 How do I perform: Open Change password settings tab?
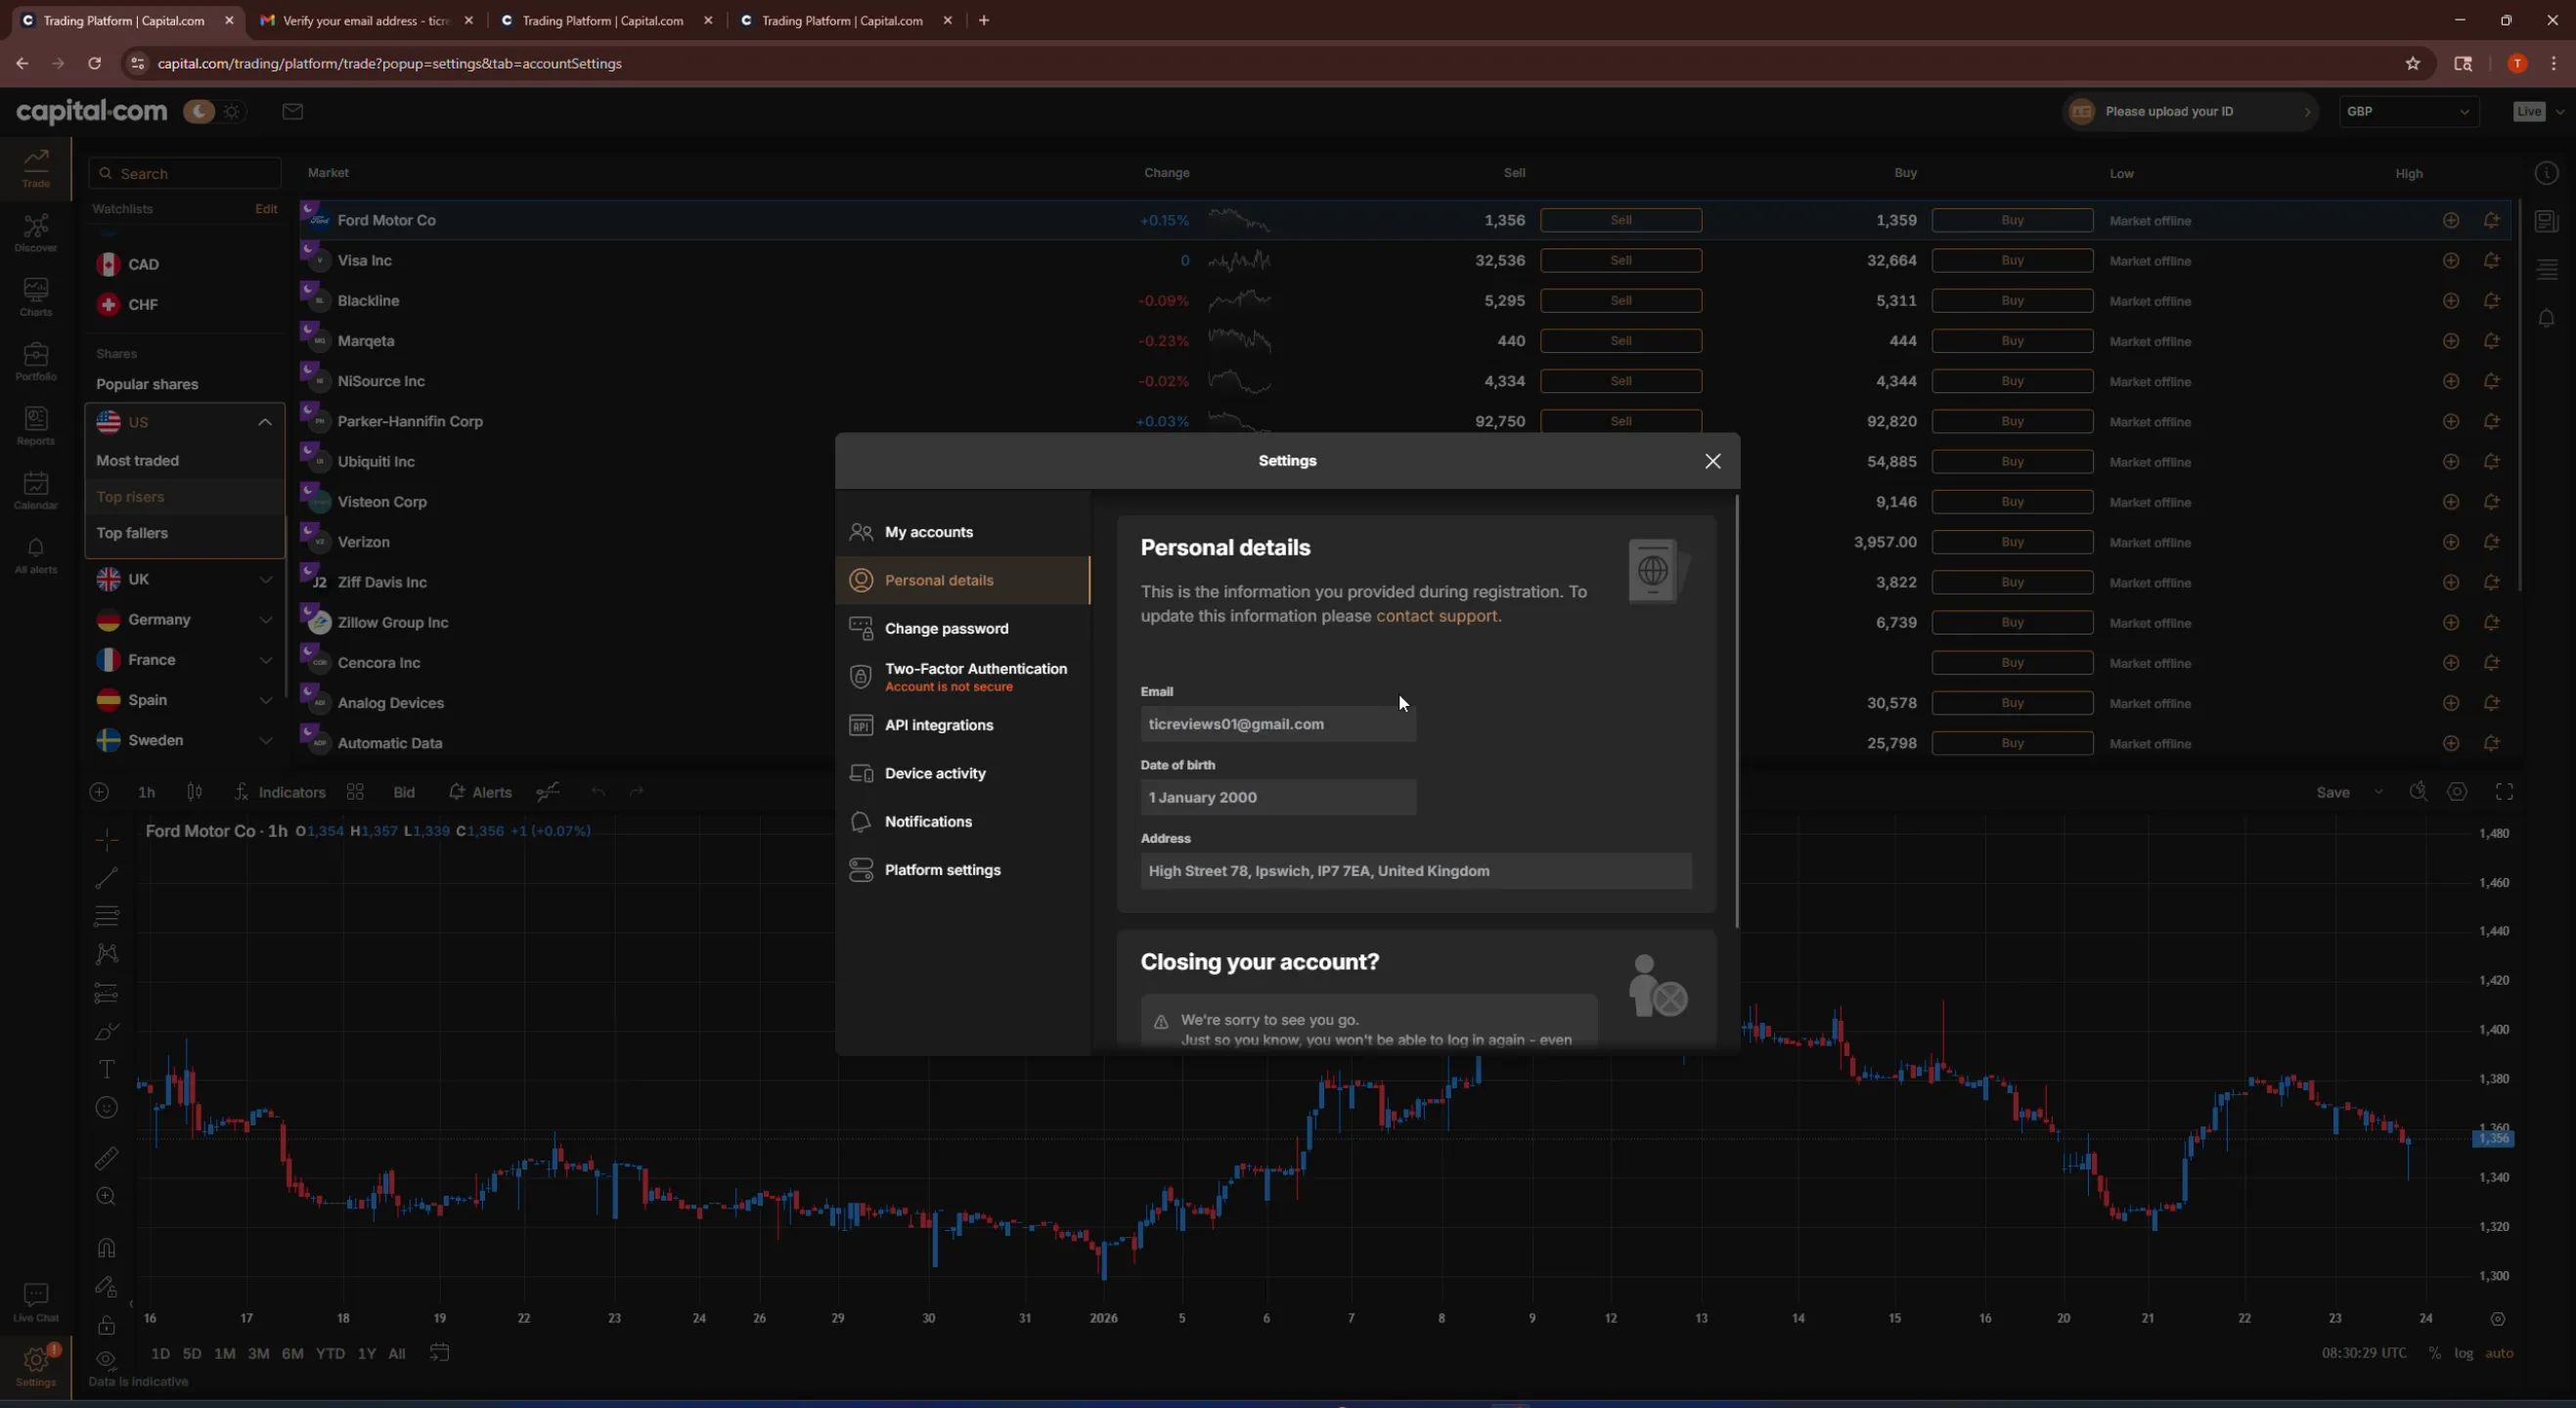pos(946,628)
